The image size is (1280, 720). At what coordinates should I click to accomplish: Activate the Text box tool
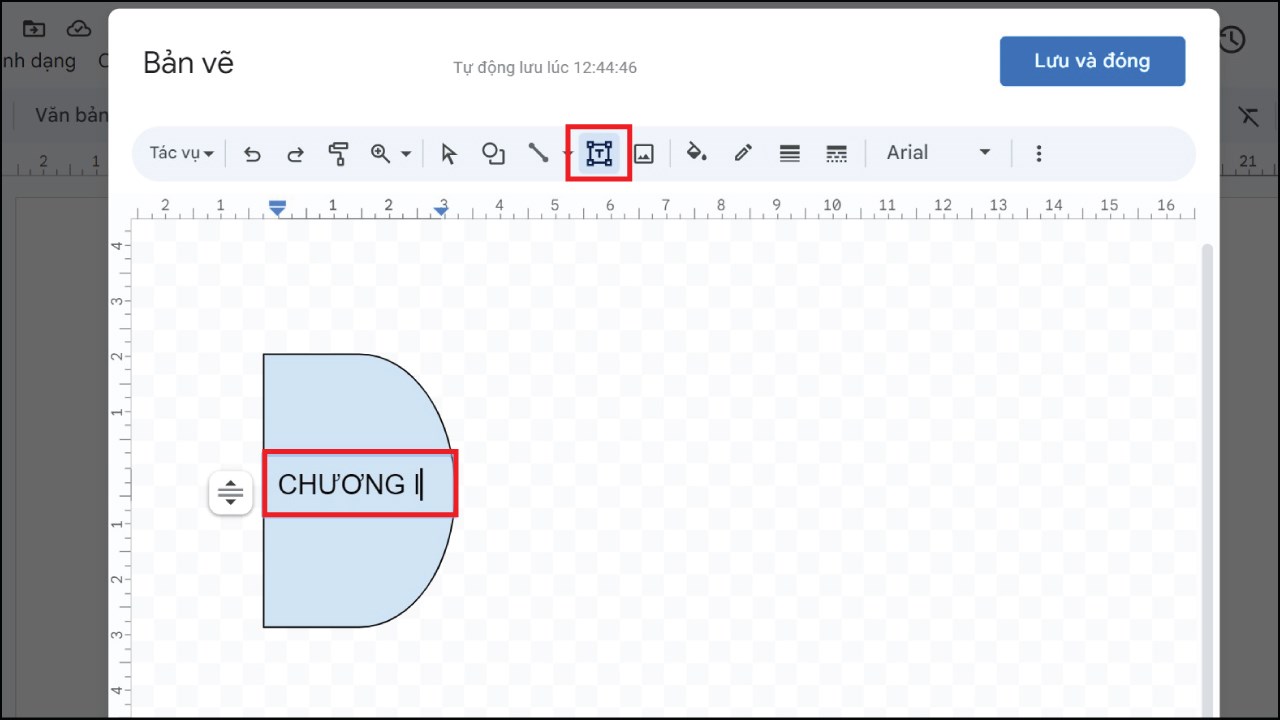[x=599, y=153]
